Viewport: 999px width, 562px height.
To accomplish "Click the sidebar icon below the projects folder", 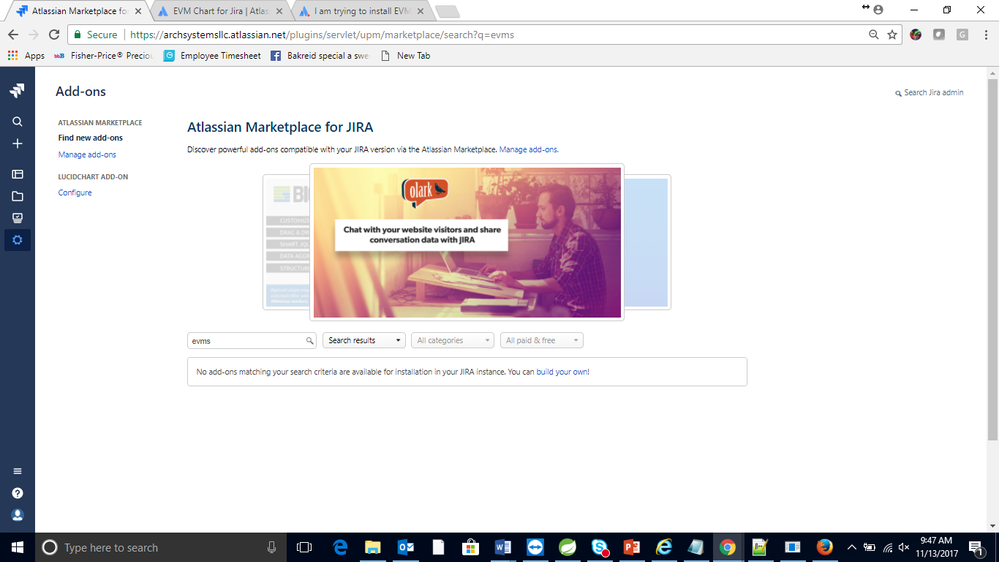I will click(x=17, y=218).
